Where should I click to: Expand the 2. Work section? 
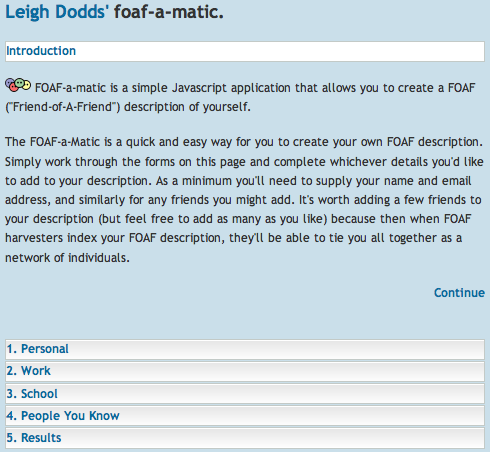[x=245, y=371]
